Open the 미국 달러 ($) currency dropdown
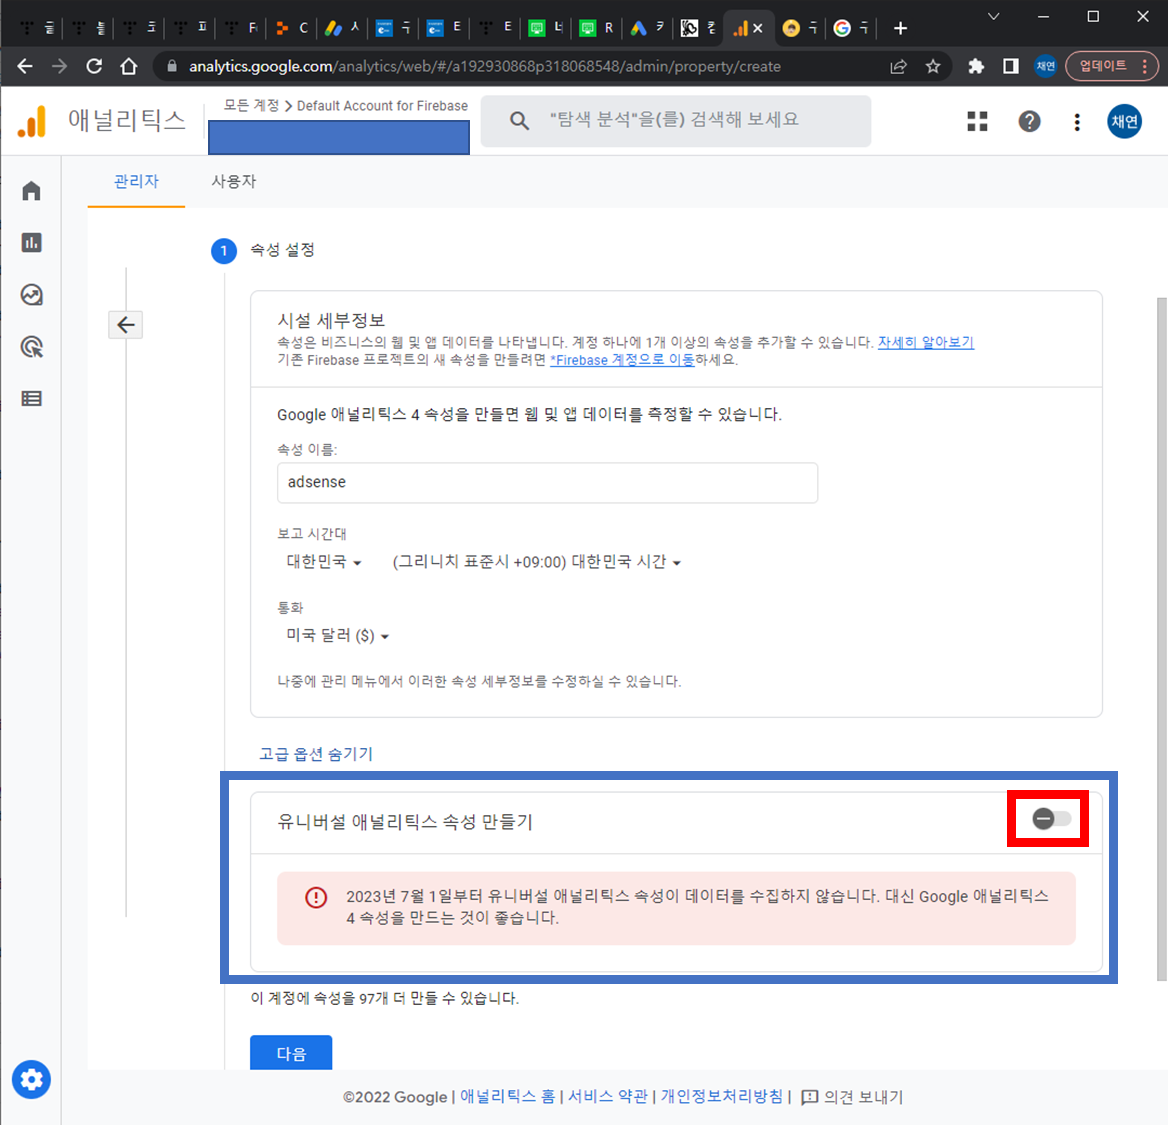1168x1125 pixels. point(337,636)
